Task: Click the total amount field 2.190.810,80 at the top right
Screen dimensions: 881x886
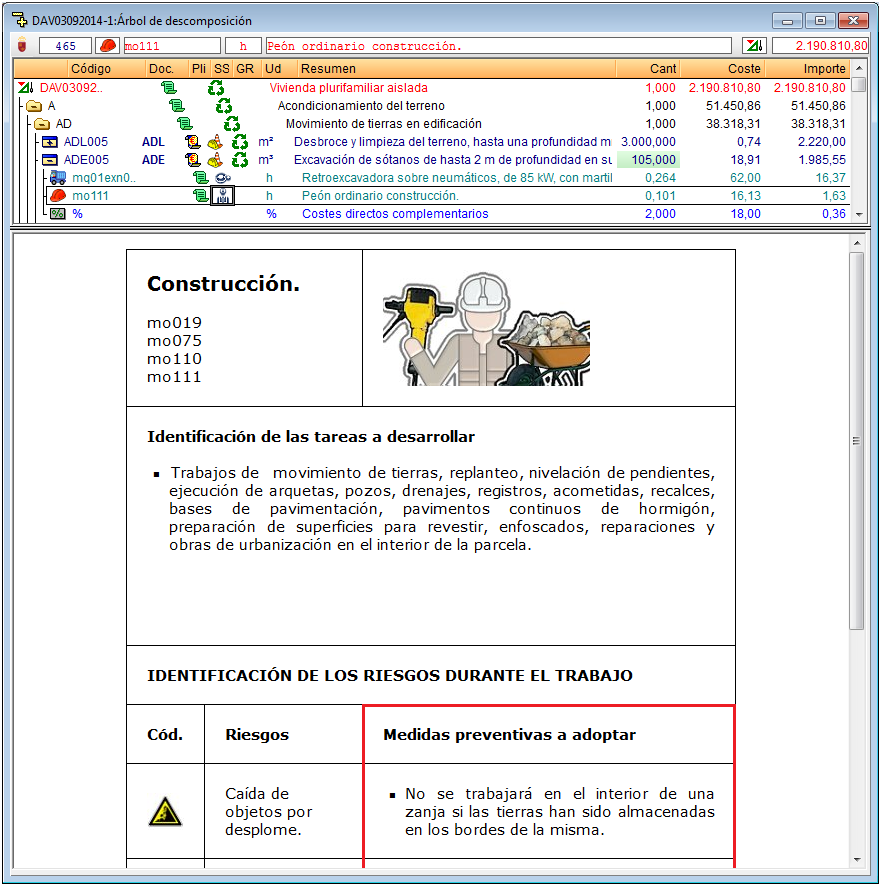Action: click(x=820, y=46)
